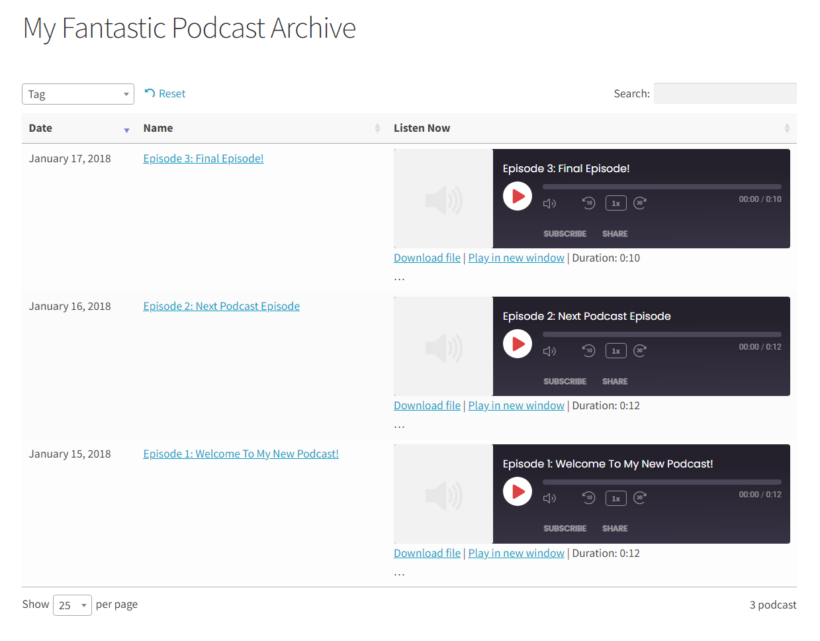Image resolution: width=820 pixels, height=641 pixels.
Task: Toggle 1x speed in Episode 2 player
Action: tap(616, 350)
